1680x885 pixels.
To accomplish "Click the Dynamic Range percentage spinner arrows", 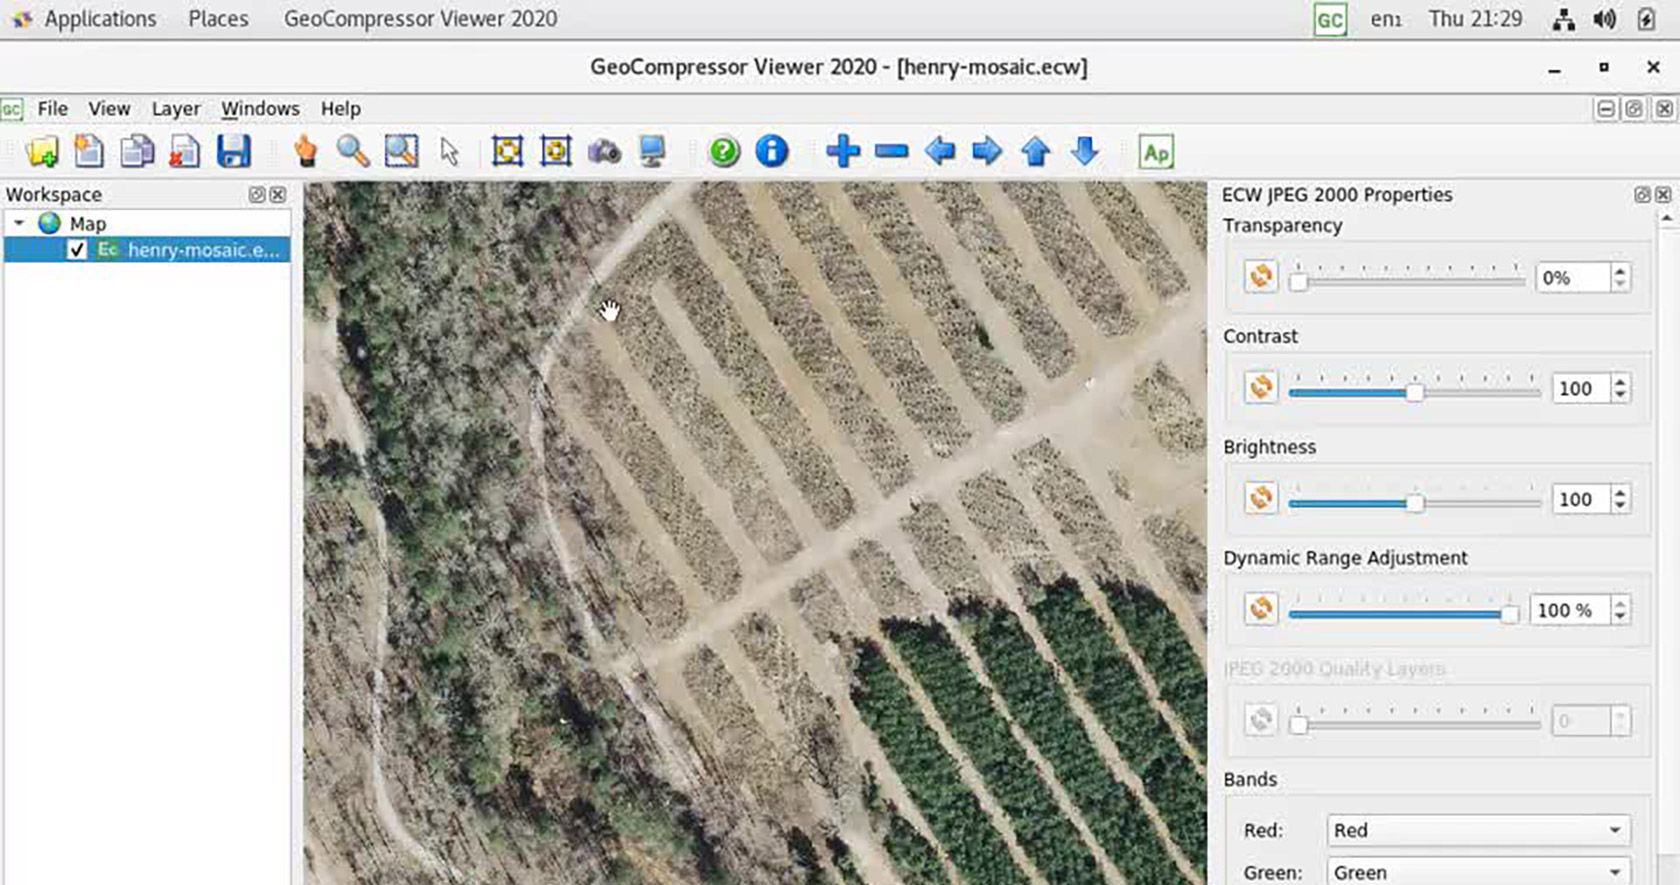I will (x=1620, y=610).
